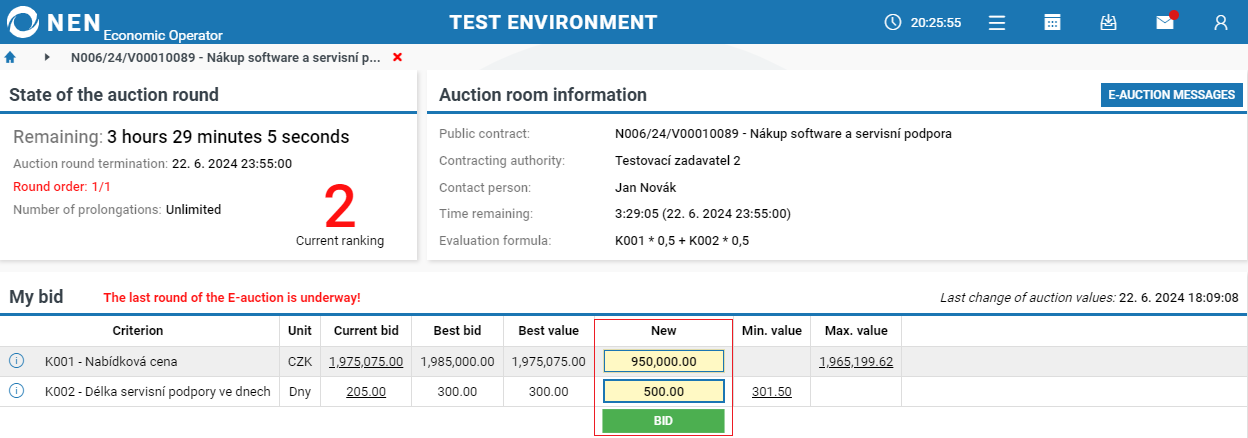Open the mail messages envelope icon
Viewport: 1248px width, 438px height.
tap(1165, 22)
